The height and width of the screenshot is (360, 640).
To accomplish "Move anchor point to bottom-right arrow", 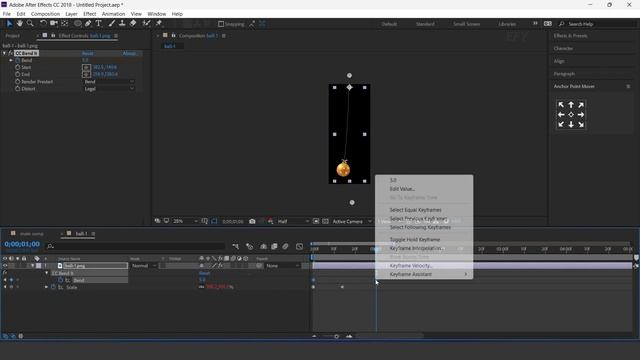I will 581,124.
